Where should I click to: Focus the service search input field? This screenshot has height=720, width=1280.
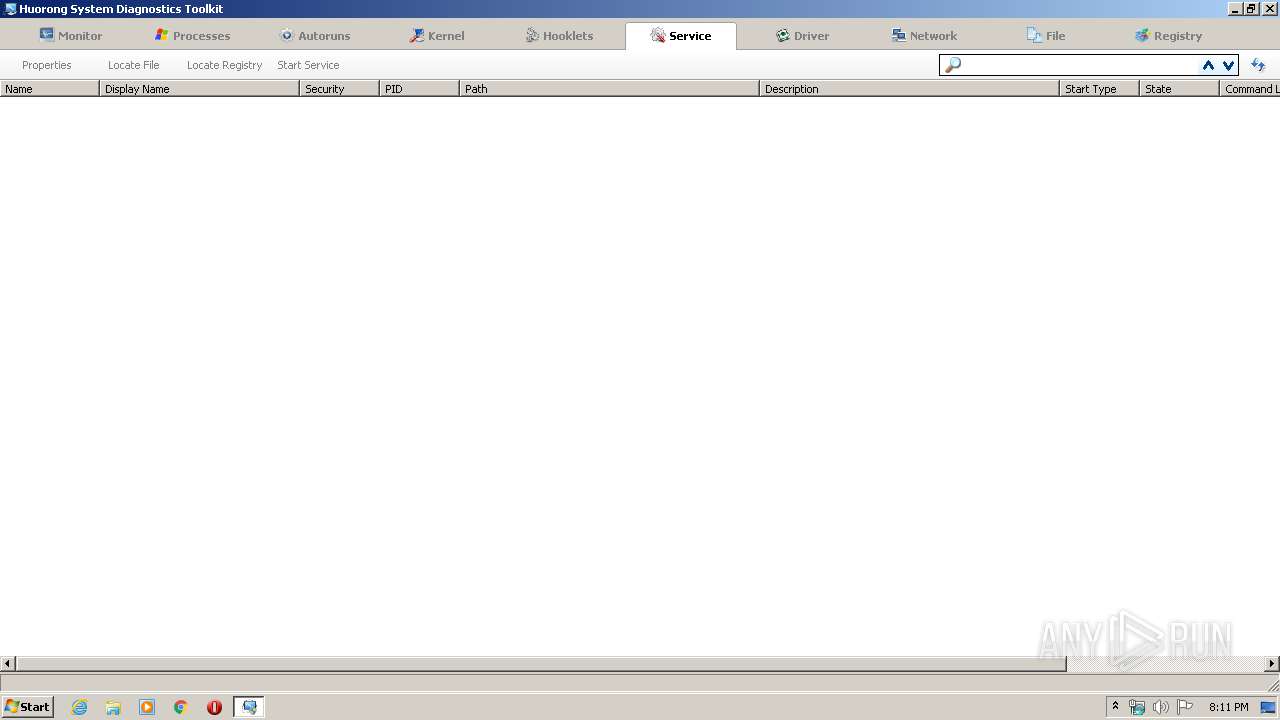1080,65
